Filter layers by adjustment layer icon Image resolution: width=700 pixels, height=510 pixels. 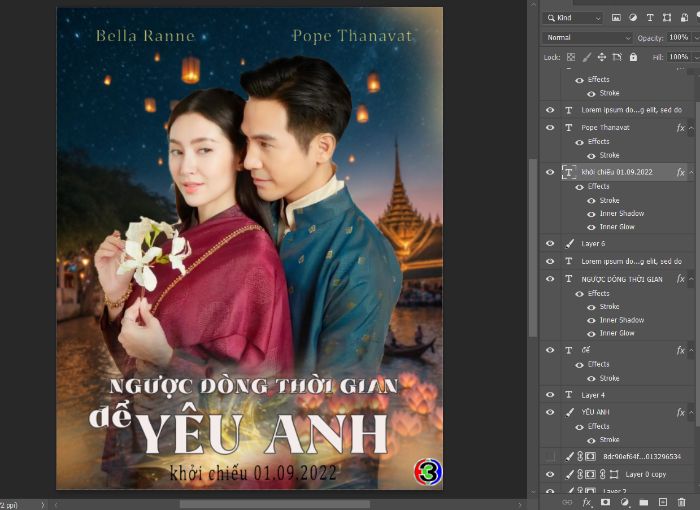pos(633,18)
